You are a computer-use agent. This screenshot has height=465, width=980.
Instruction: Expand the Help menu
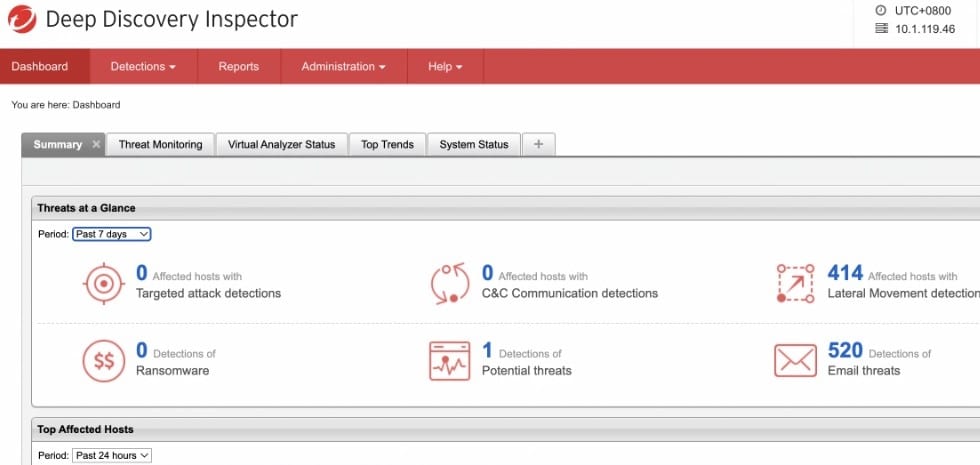pos(445,66)
